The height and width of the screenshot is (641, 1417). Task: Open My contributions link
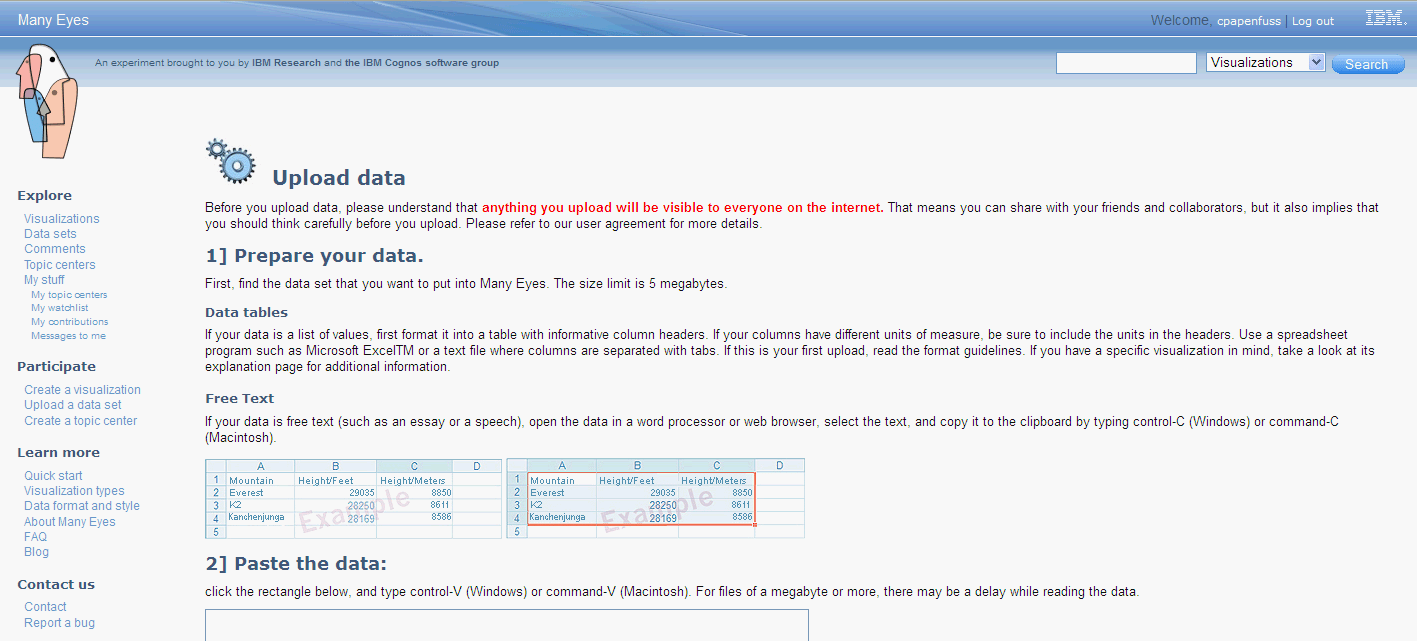click(x=70, y=322)
